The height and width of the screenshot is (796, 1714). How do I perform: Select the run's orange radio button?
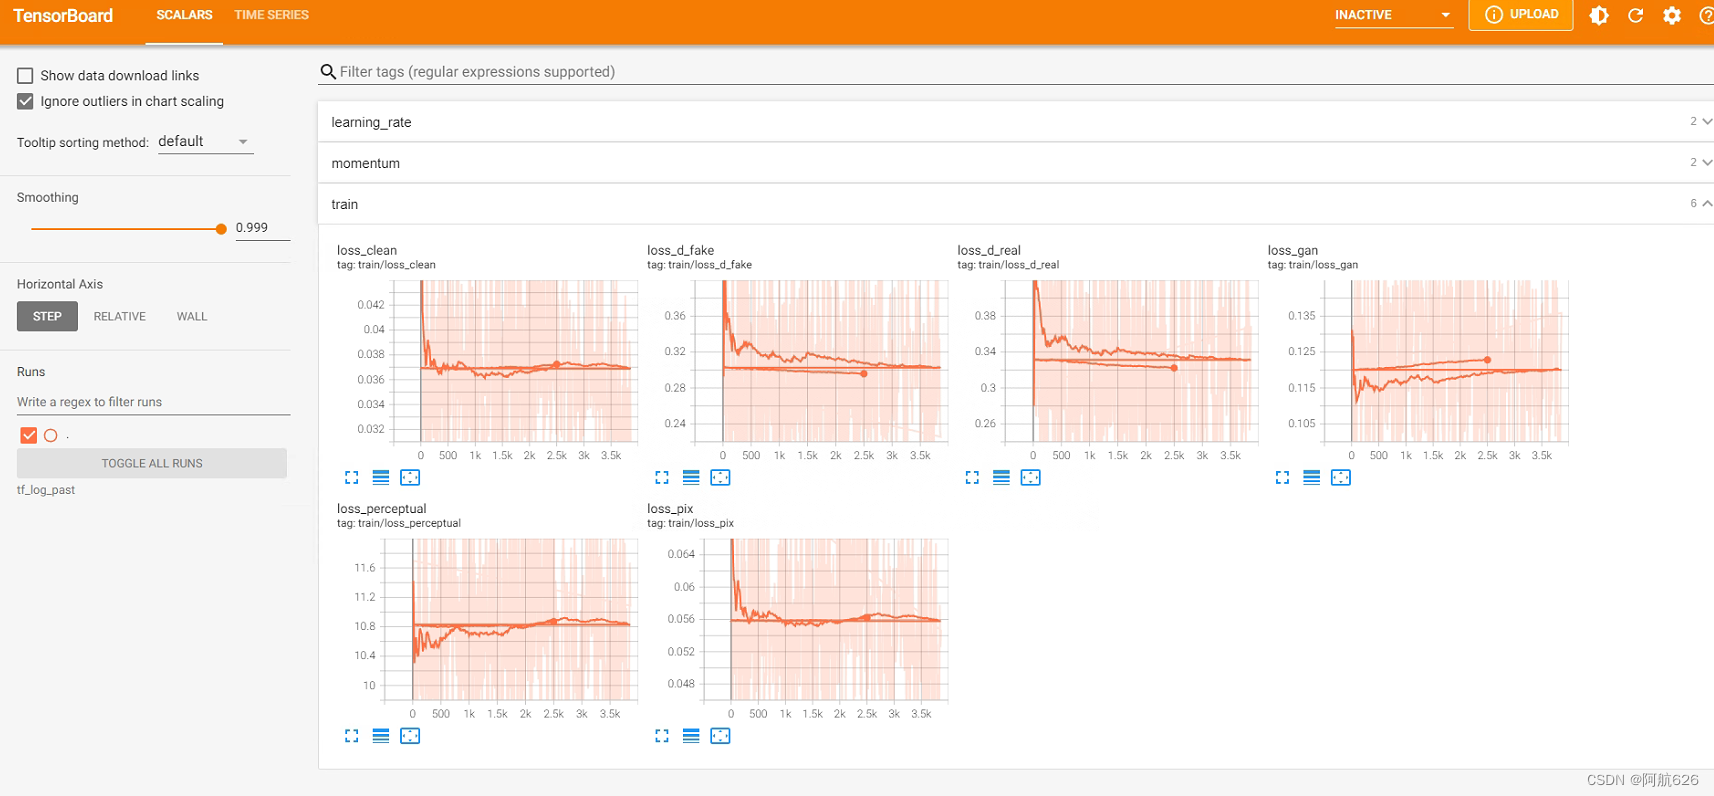(51, 435)
